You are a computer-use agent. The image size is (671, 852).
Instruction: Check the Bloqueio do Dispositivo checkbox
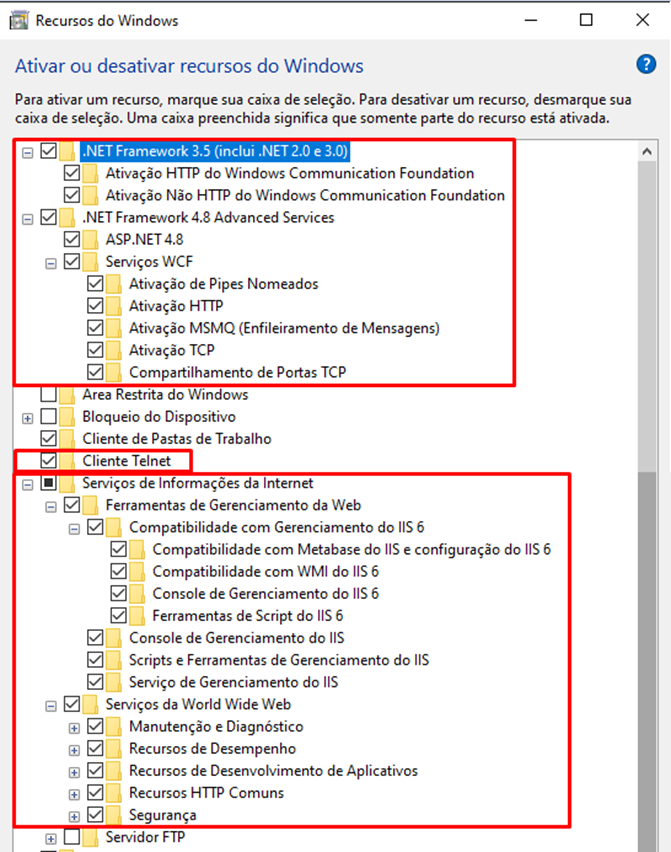point(48,416)
